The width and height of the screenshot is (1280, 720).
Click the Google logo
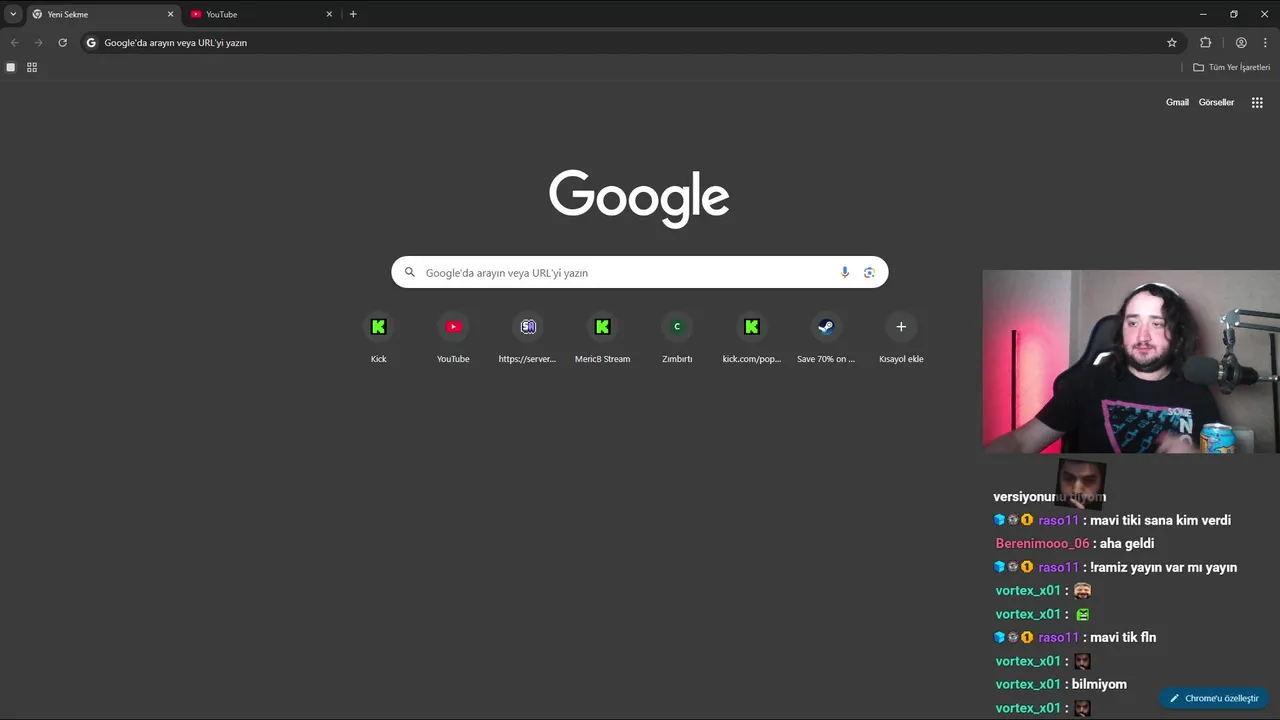pos(639,198)
